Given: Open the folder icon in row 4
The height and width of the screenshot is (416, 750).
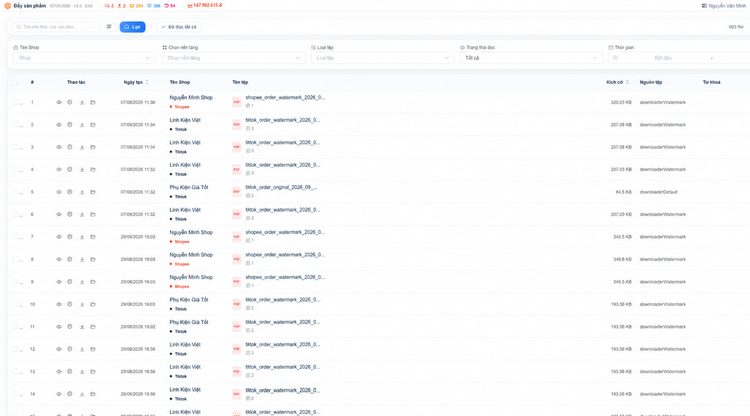Looking at the screenshot, I should click(x=93, y=170).
